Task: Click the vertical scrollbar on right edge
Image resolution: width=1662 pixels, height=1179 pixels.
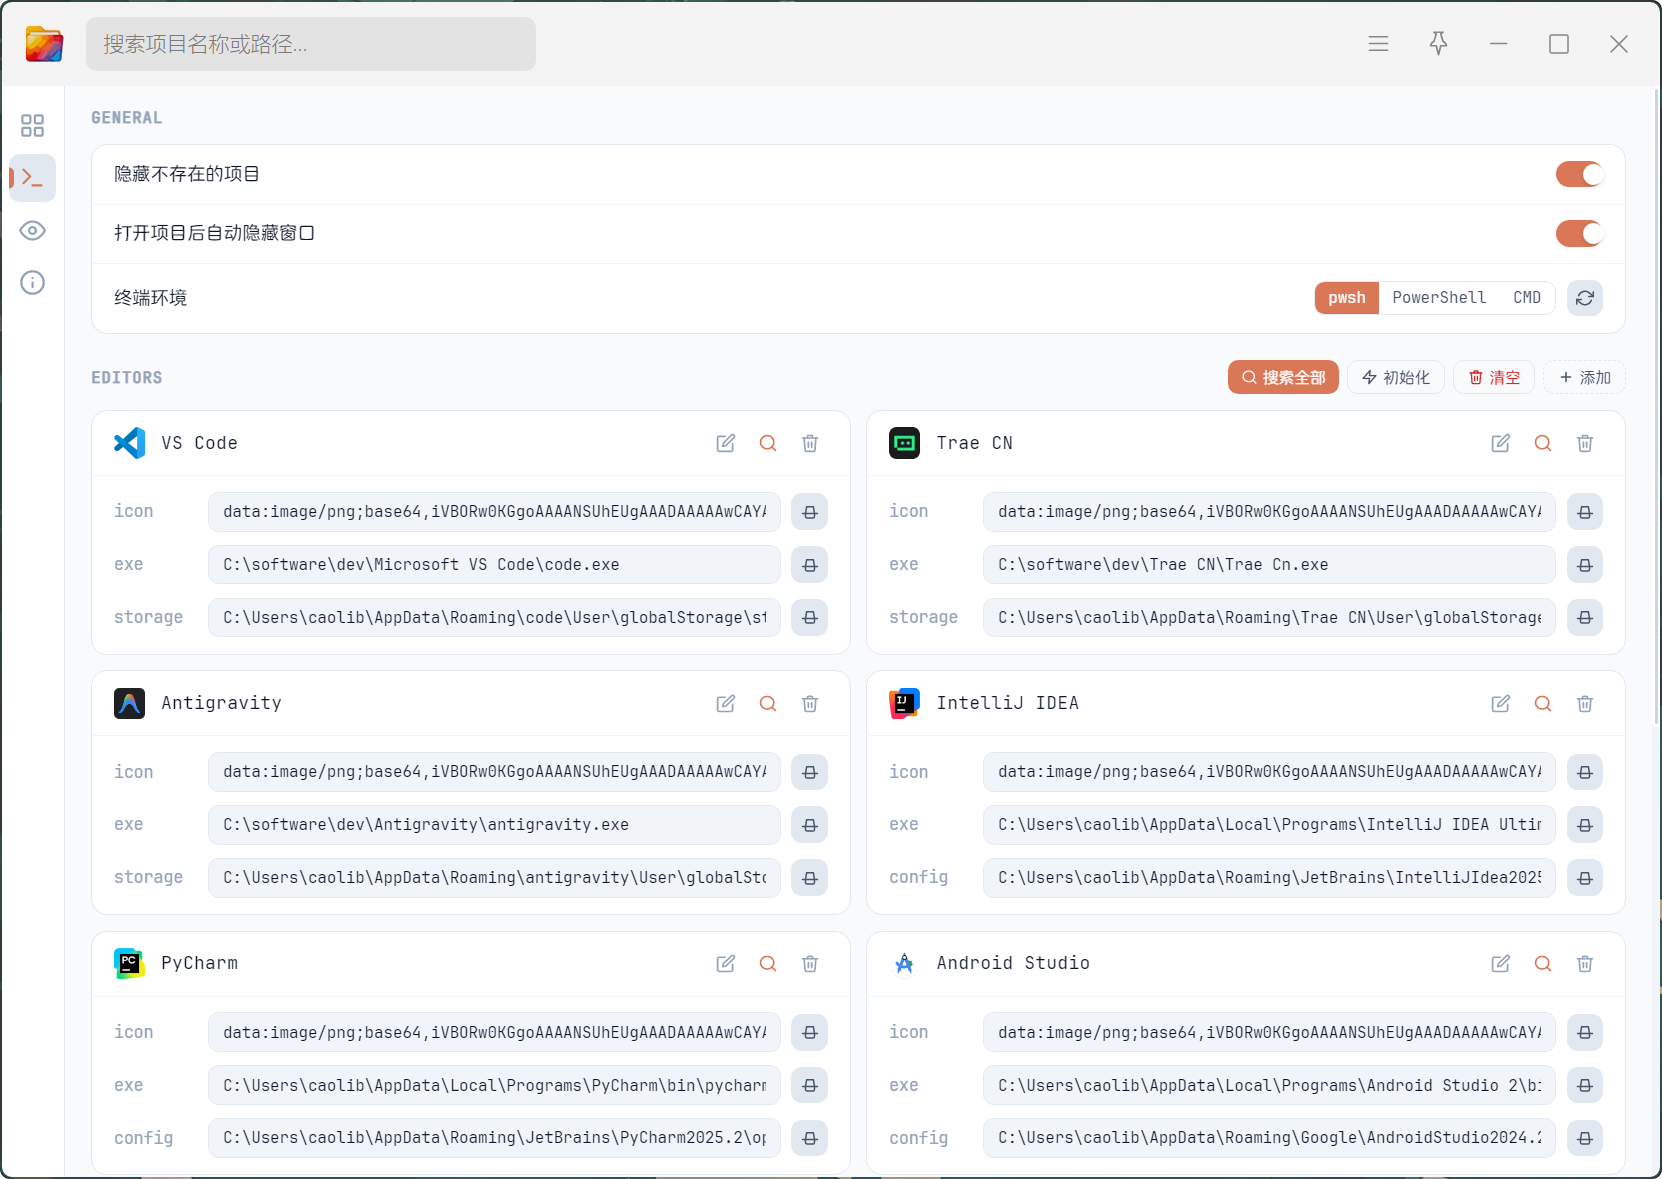Action: (x=1656, y=406)
